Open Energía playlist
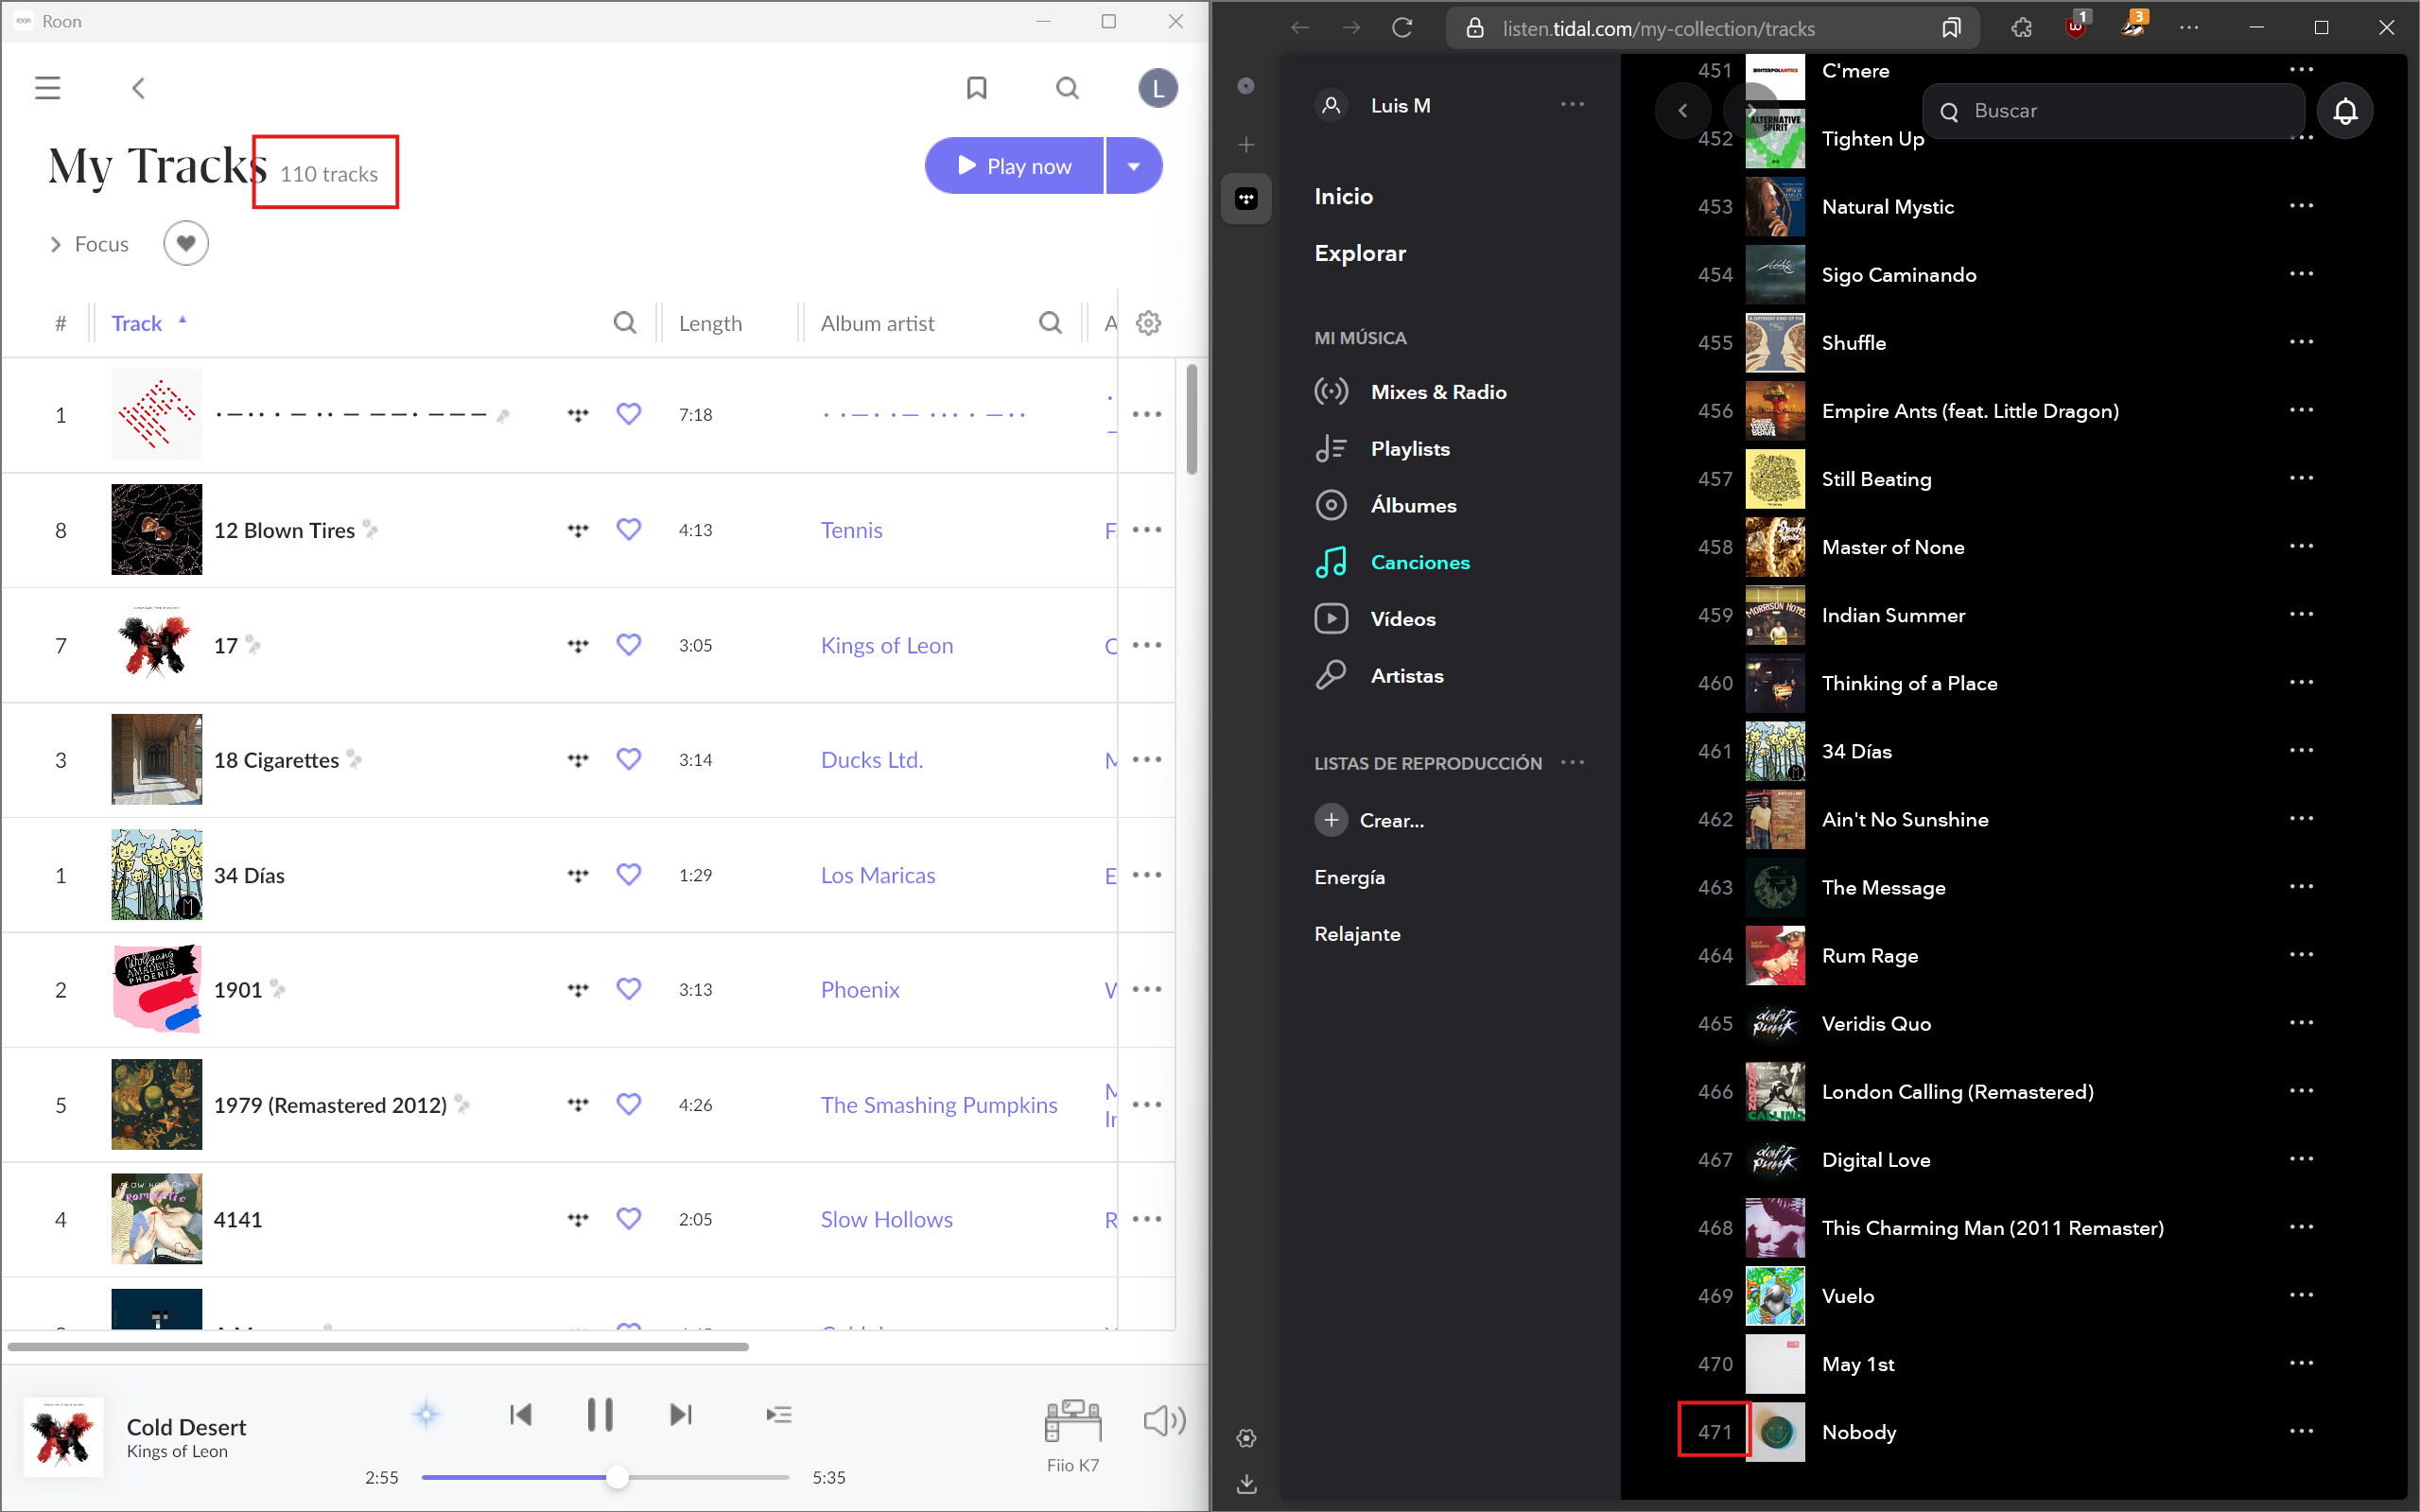2420x1512 pixels. point(1350,878)
